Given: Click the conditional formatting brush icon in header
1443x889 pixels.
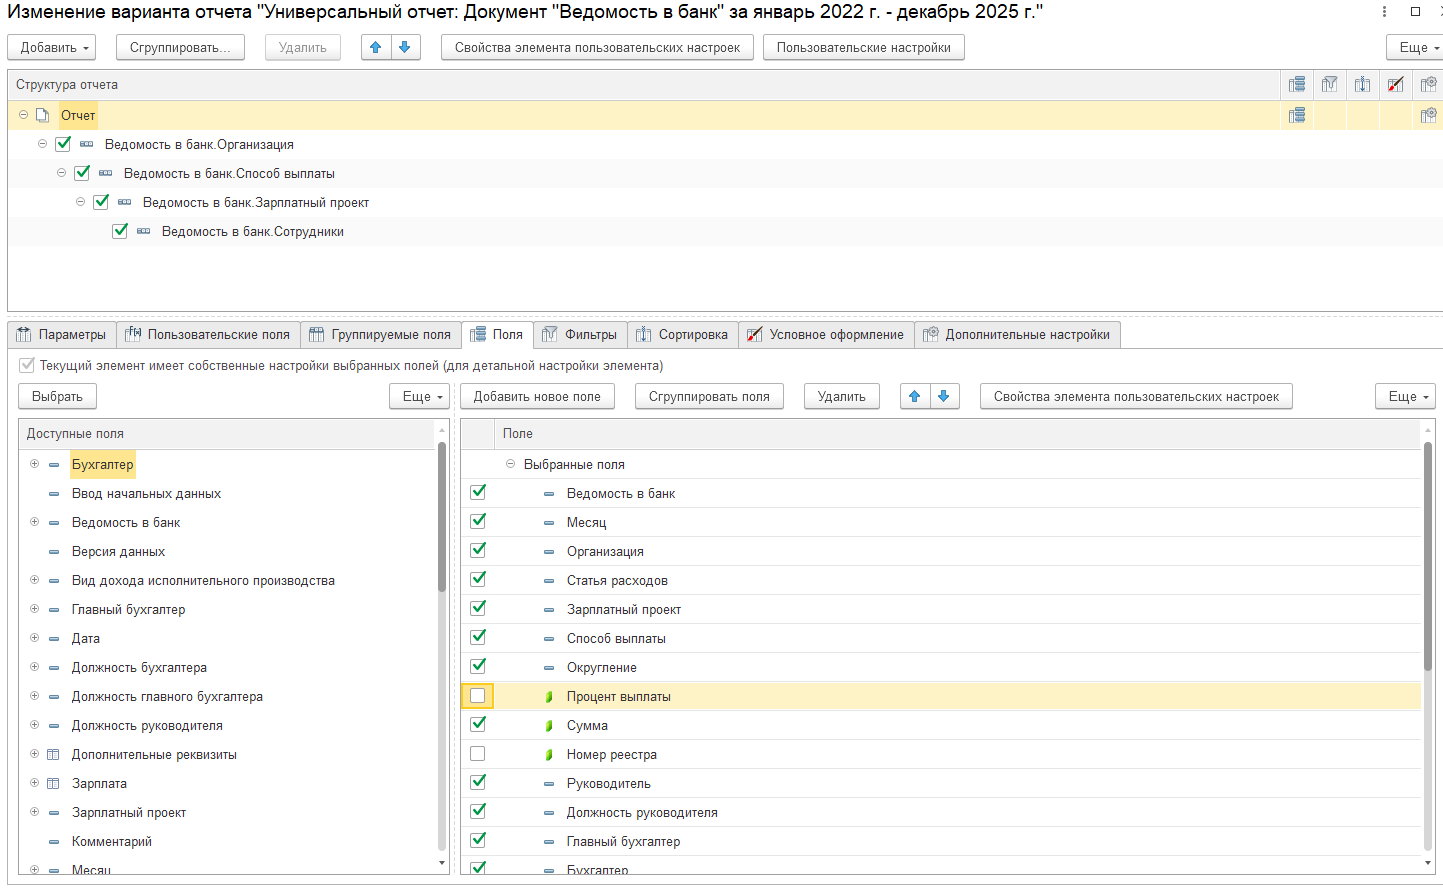Looking at the screenshot, I should pos(1395,85).
